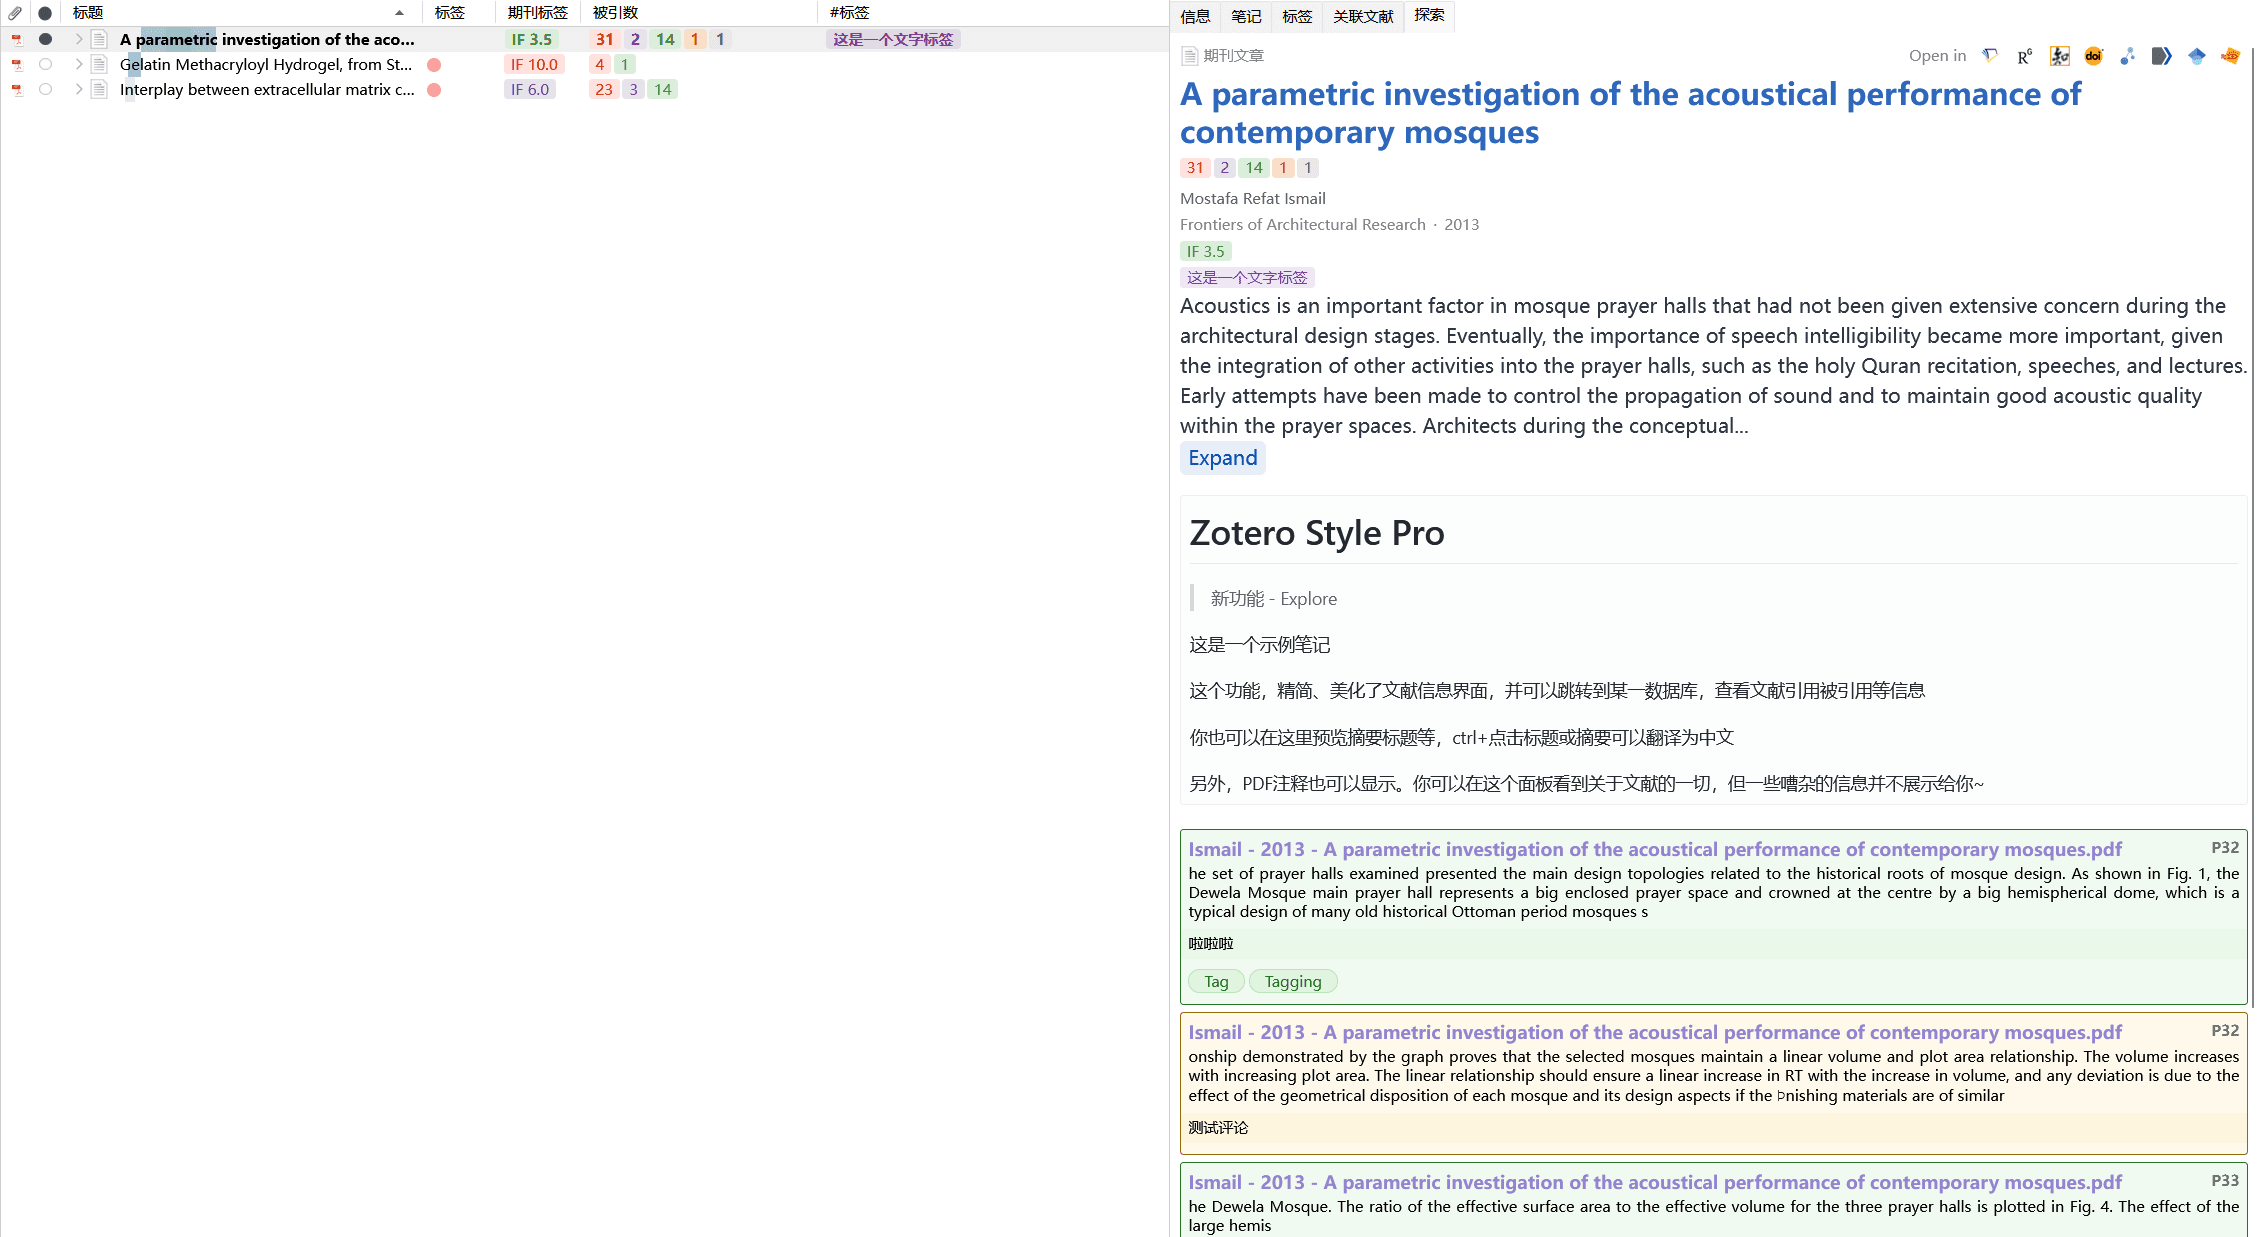This screenshot has width=2258, height=1237.
Task: Expand the Interplay between extracellular matrix entry
Action: (77, 89)
